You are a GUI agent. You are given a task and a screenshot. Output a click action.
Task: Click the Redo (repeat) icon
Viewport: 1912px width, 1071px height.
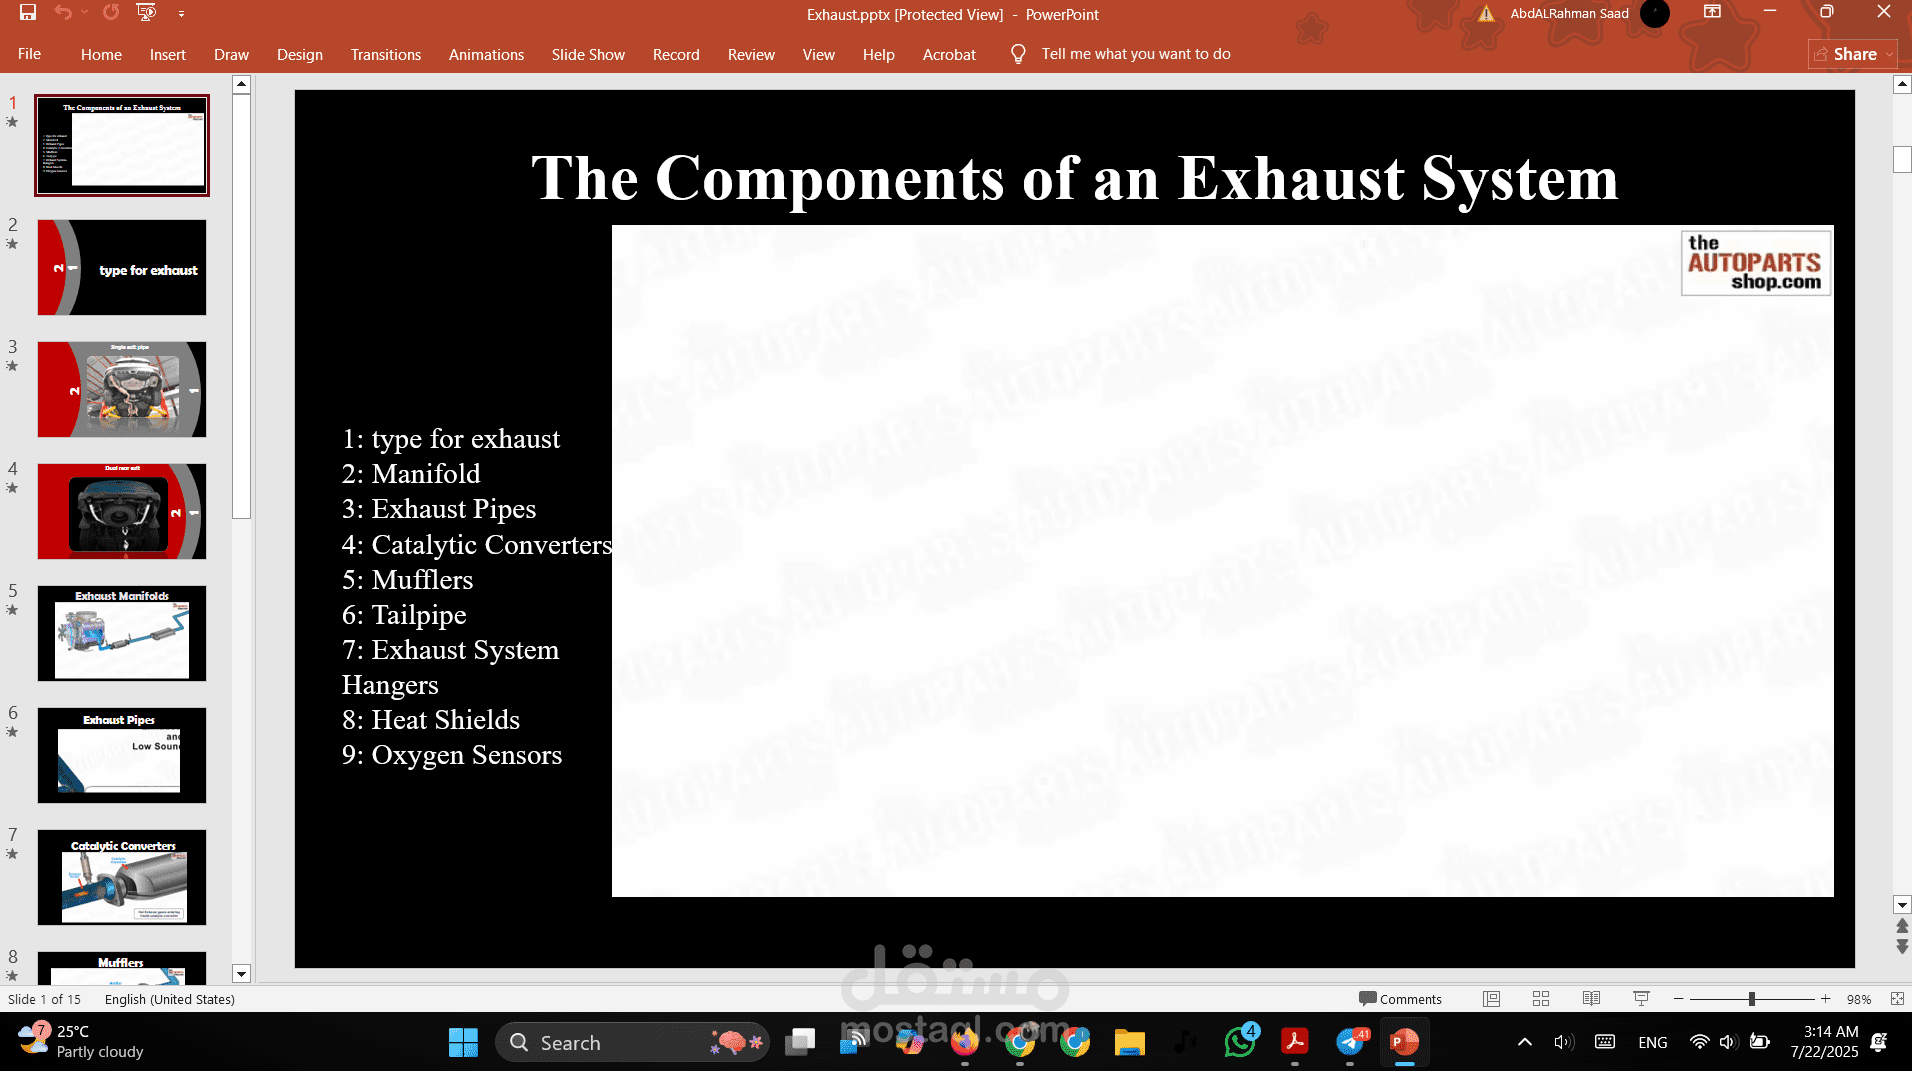click(111, 13)
